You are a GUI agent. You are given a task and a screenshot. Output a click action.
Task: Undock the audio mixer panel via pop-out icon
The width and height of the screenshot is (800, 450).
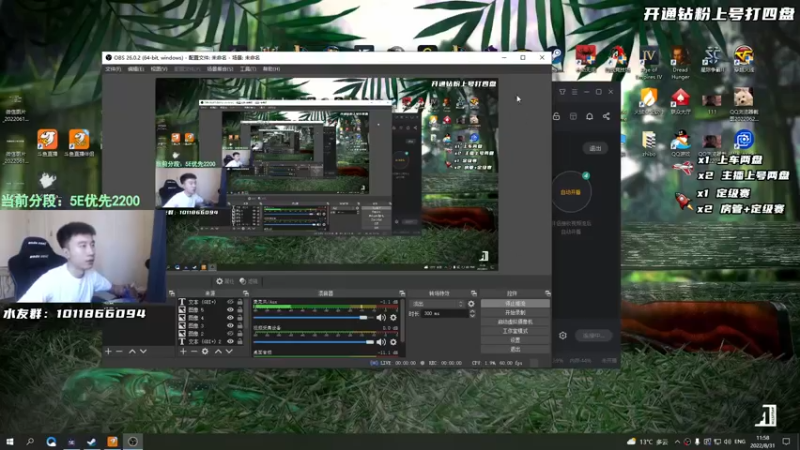tap(402, 293)
